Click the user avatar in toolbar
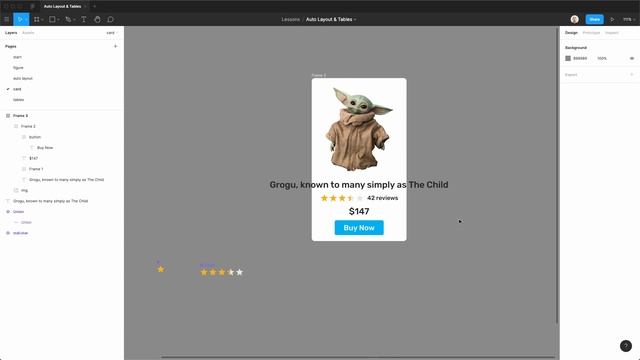 pyautogui.click(x=574, y=19)
